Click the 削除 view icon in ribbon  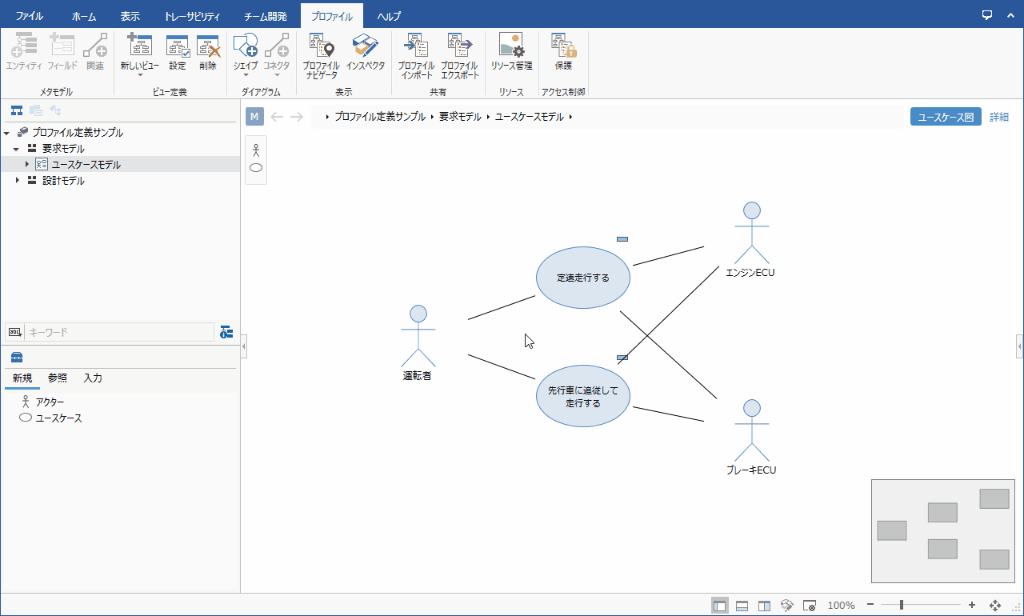tap(207, 52)
